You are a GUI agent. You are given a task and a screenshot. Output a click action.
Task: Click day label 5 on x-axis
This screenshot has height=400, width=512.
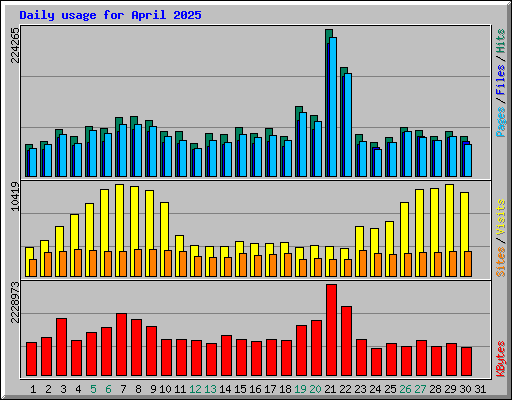93,389
